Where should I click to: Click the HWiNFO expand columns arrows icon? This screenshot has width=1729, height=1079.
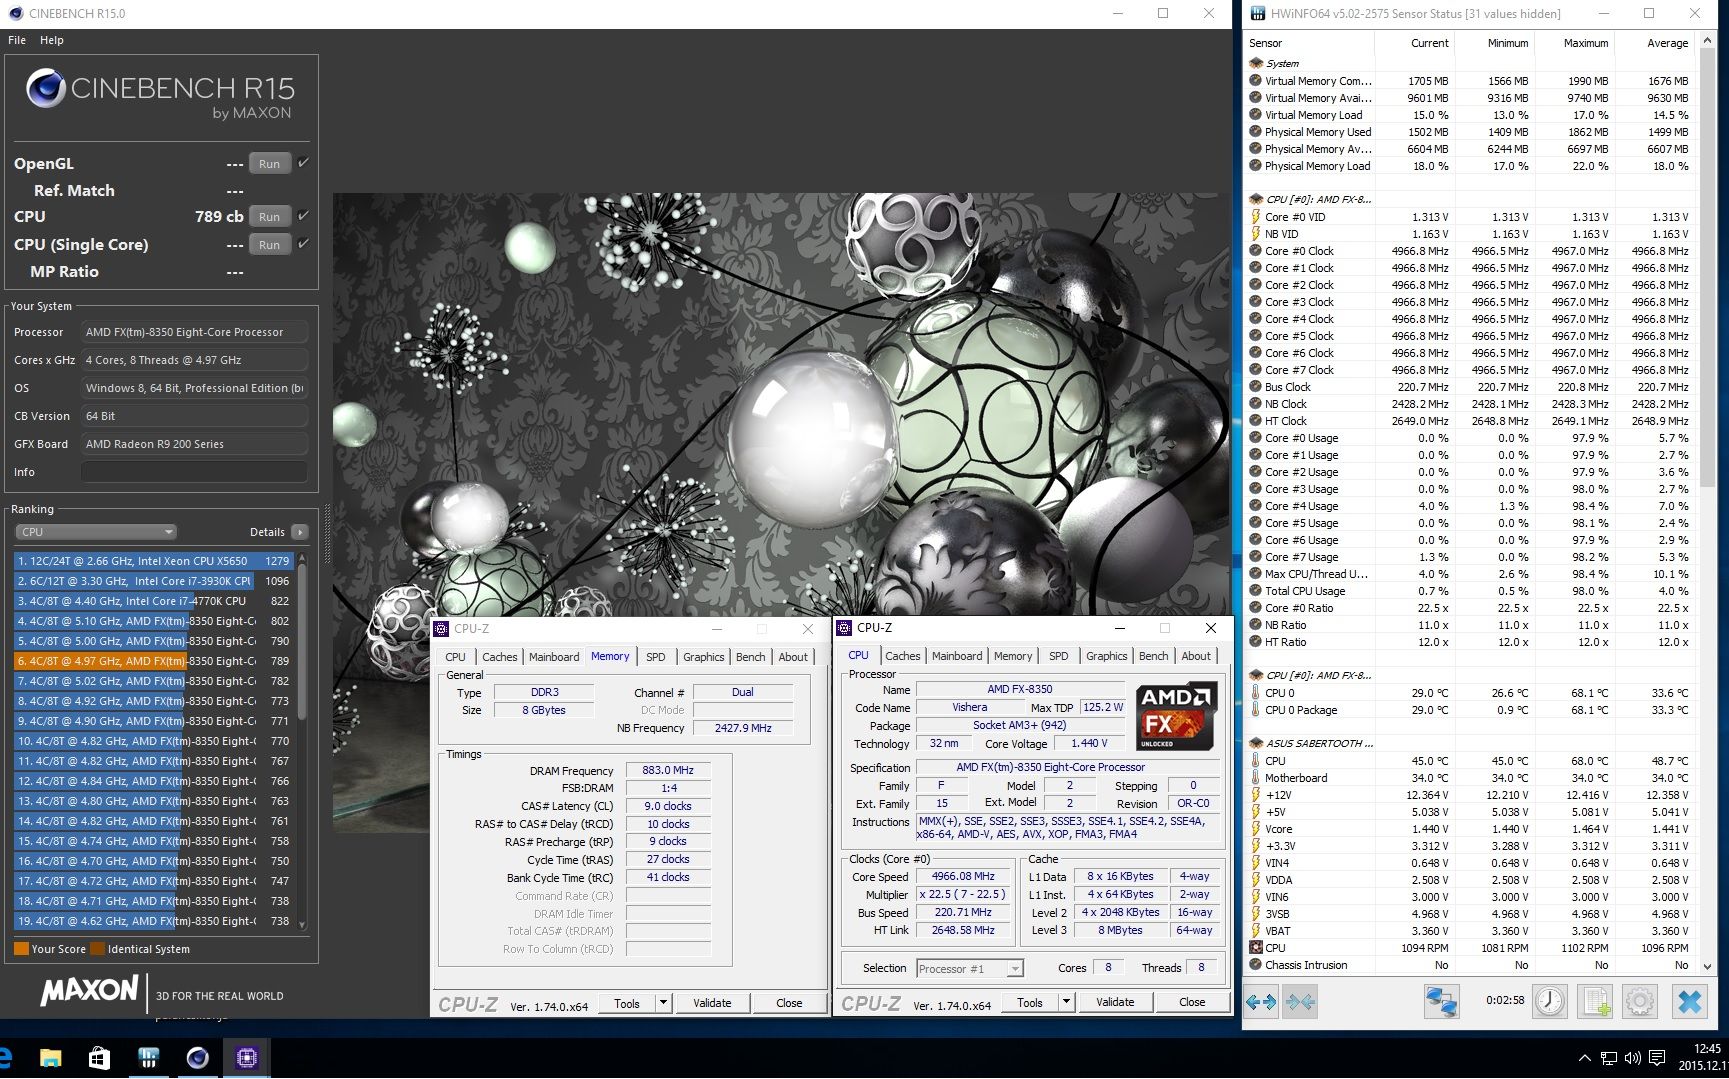pos(1261,1002)
